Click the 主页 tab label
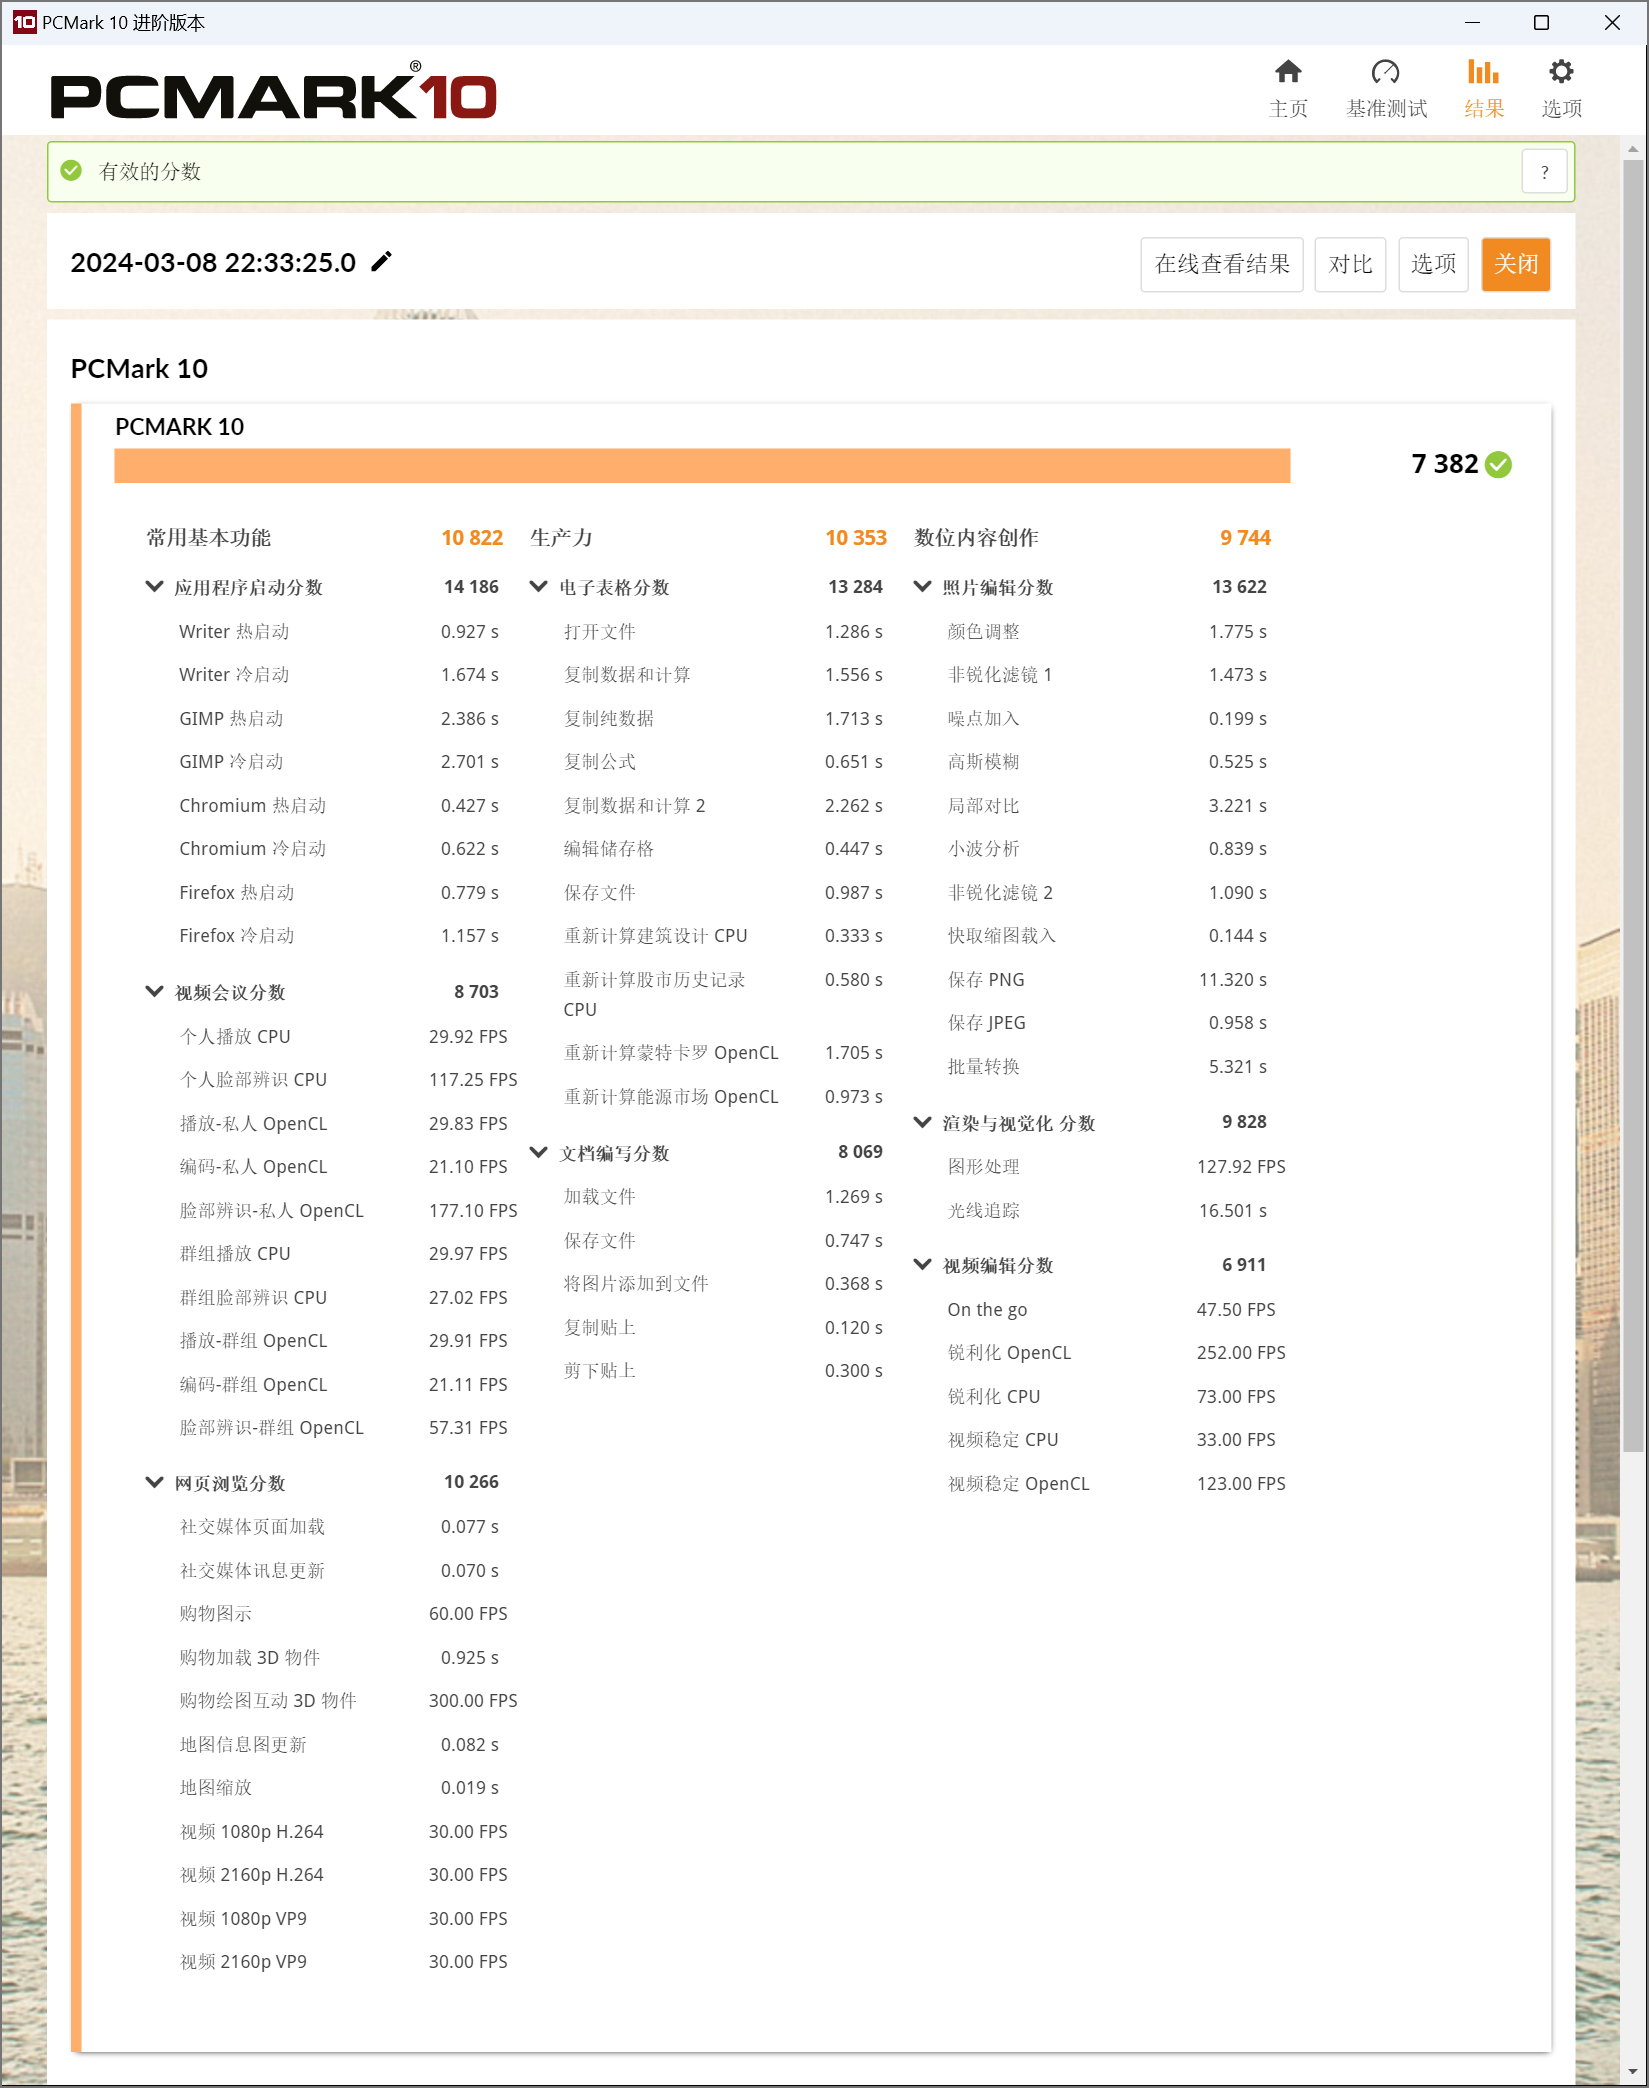The width and height of the screenshot is (1649, 2088). (1288, 108)
